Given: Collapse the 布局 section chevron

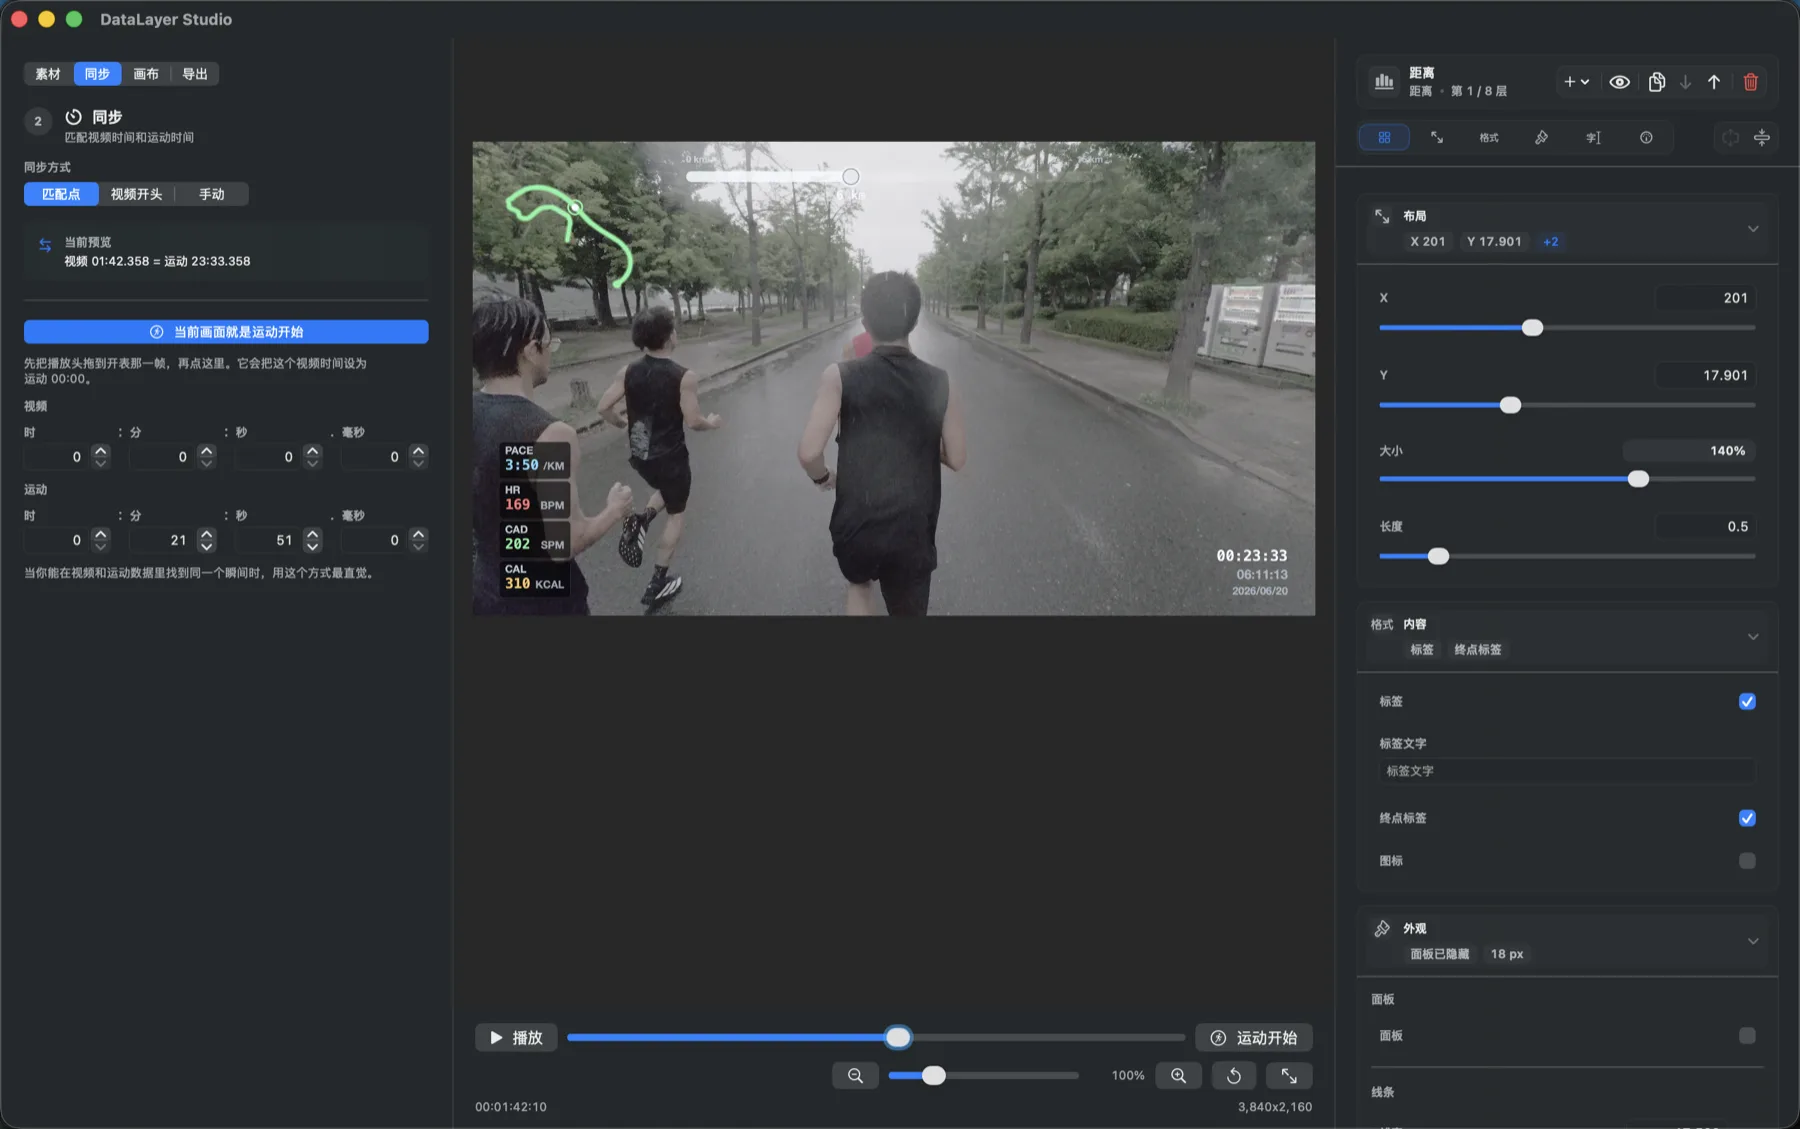Looking at the screenshot, I should [x=1753, y=229].
